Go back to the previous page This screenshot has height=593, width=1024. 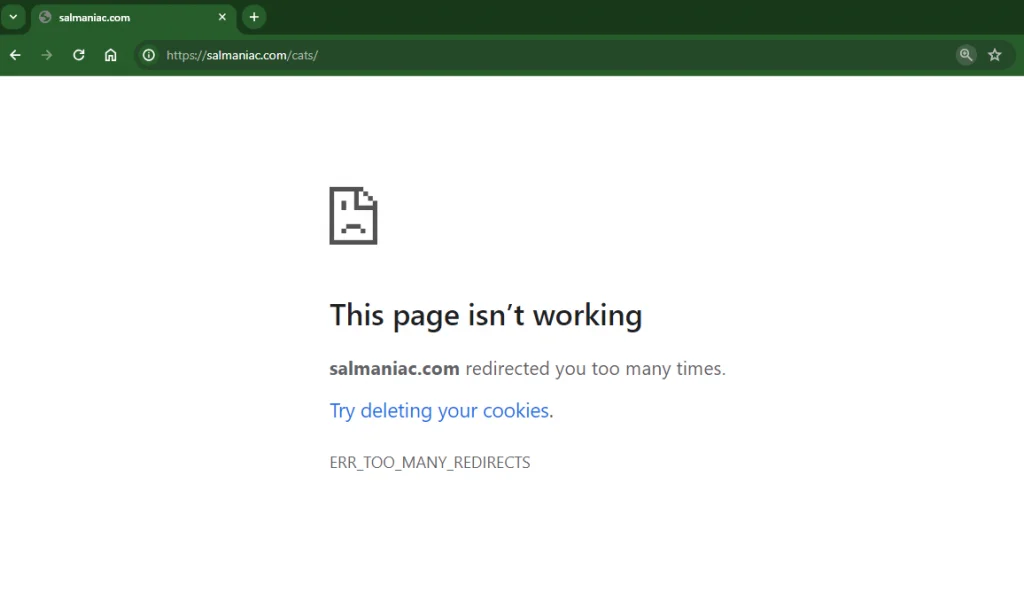pyautogui.click(x=15, y=56)
